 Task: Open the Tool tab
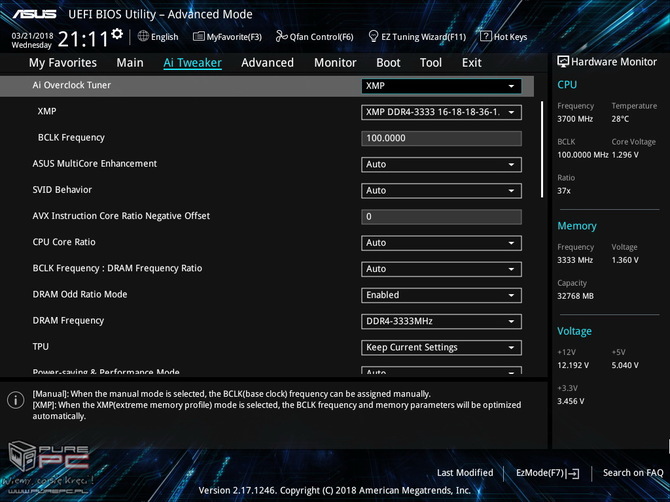(x=431, y=63)
